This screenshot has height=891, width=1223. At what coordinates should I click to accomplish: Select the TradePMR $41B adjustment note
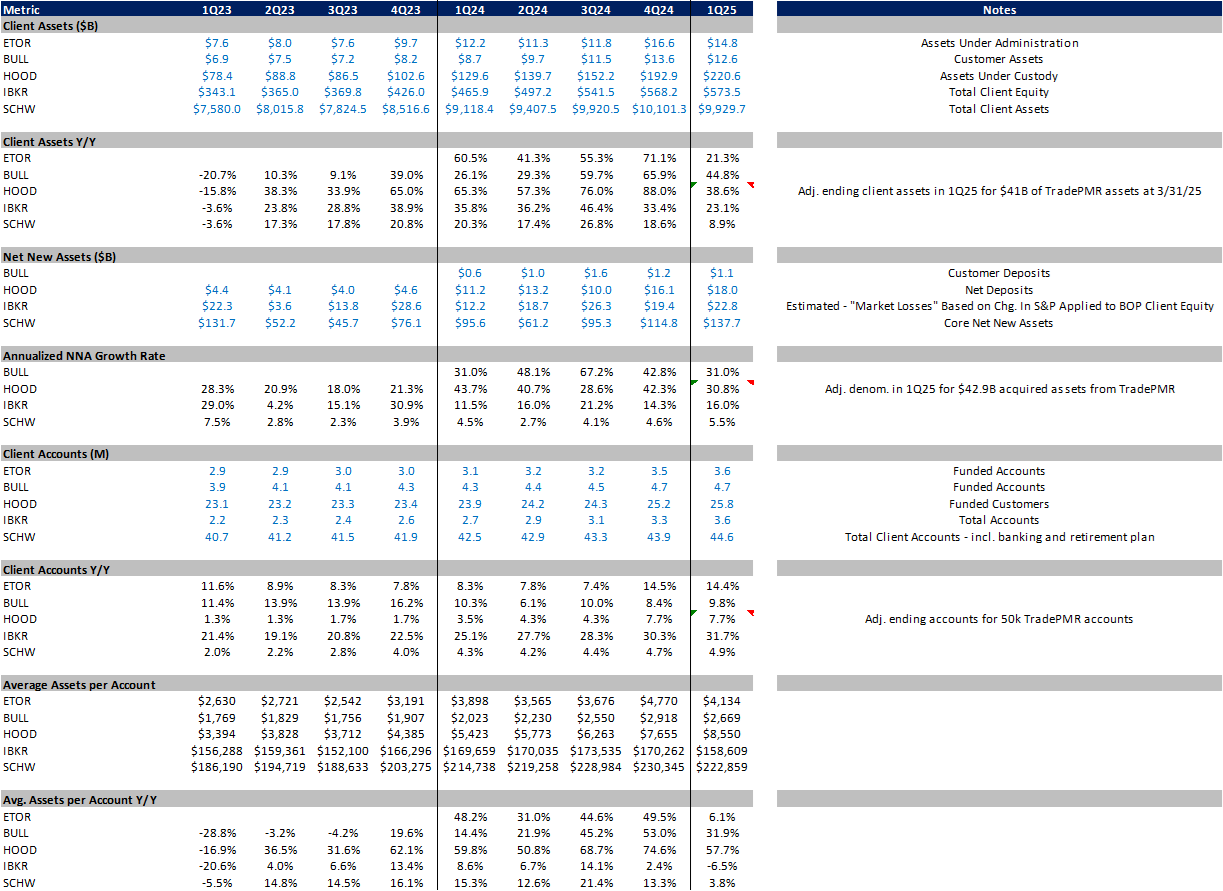click(x=999, y=191)
